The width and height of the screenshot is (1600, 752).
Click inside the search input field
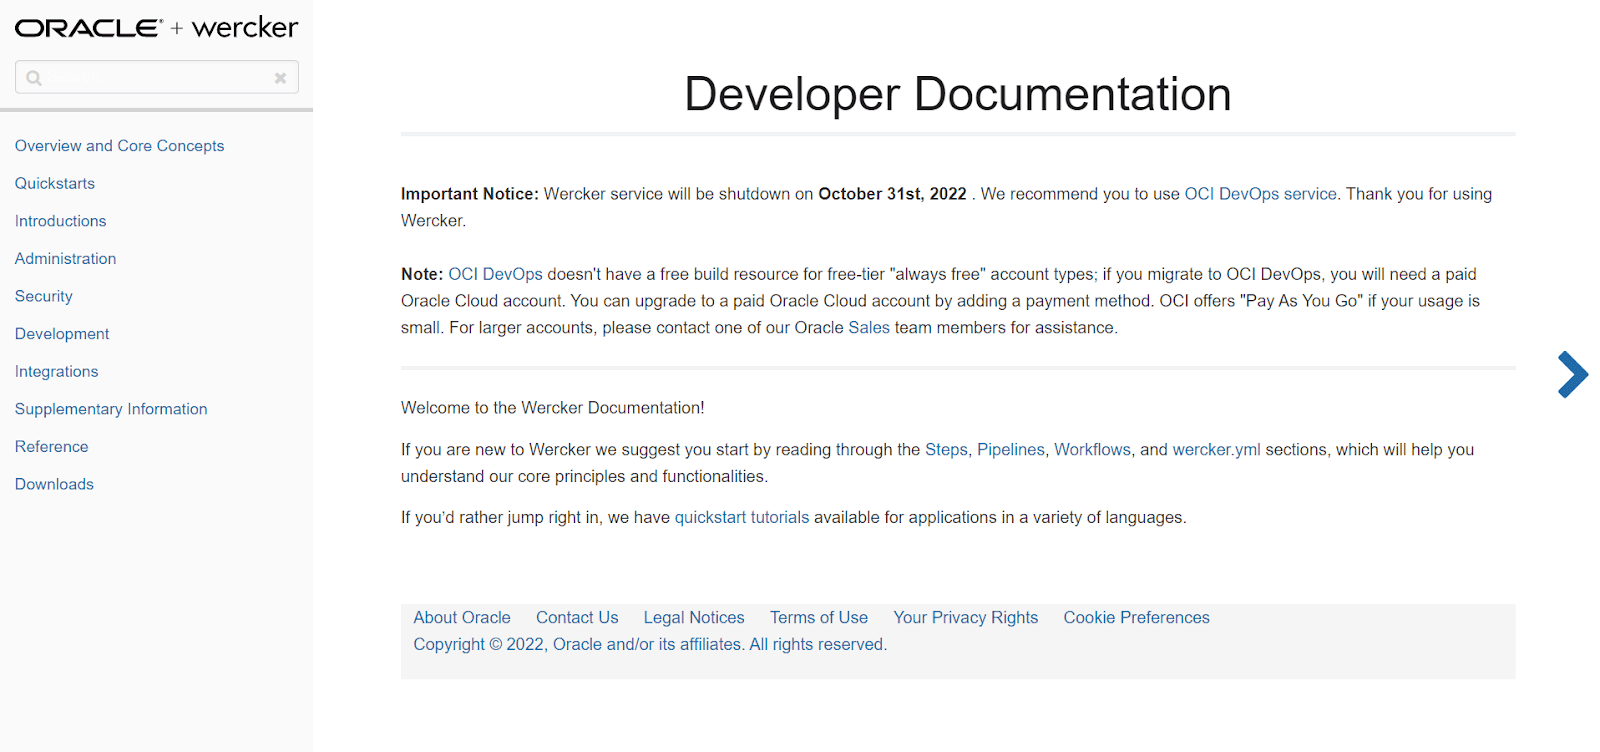157,78
